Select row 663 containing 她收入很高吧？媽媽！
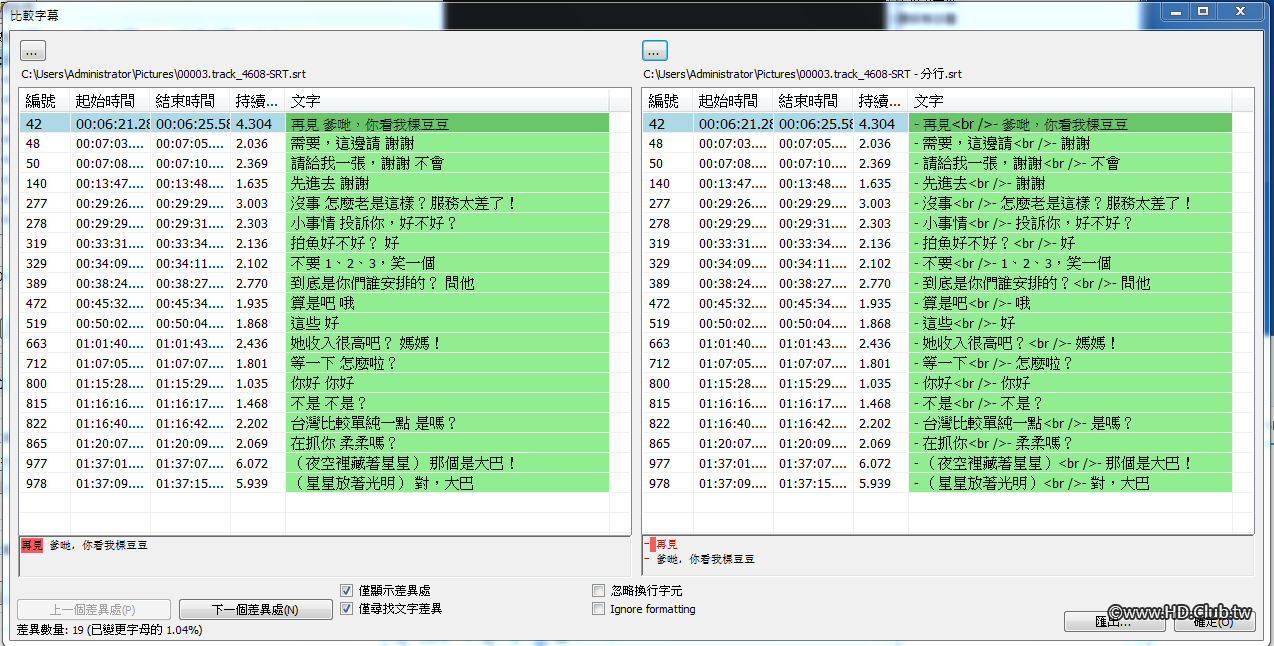Image resolution: width=1274 pixels, height=646 pixels. (x=300, y=343)
